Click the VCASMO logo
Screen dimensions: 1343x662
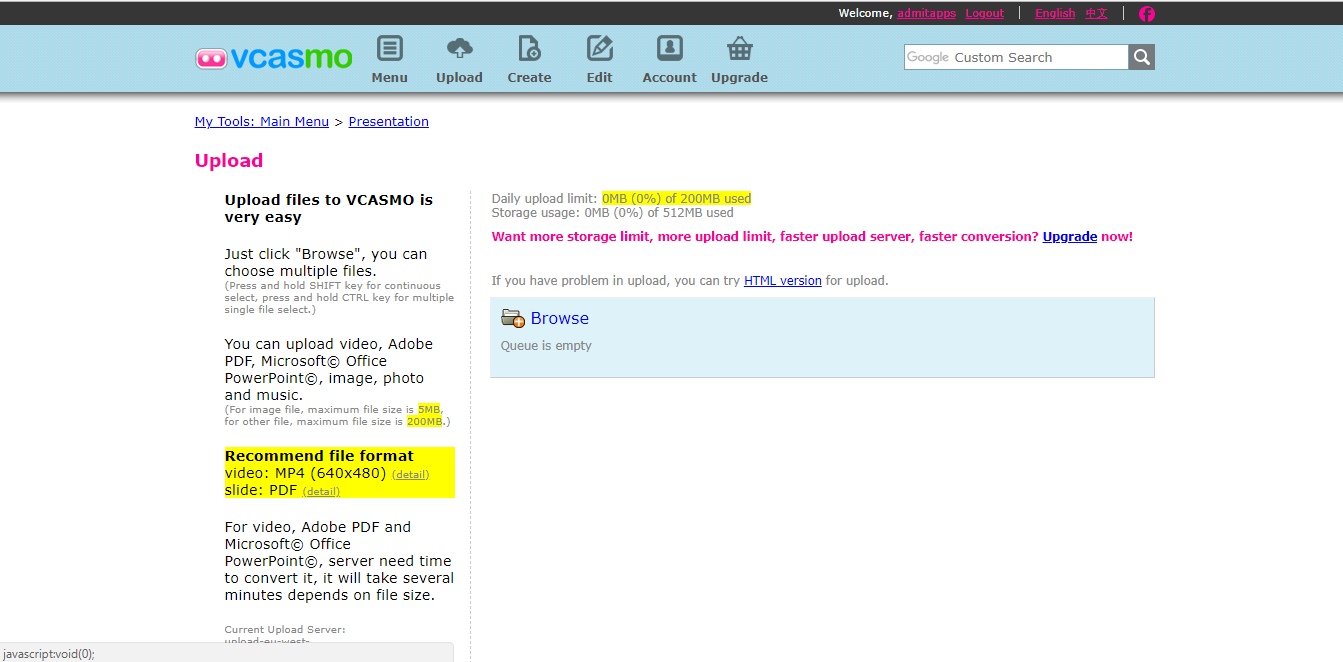pyautogui.click(x=274, y=58)
